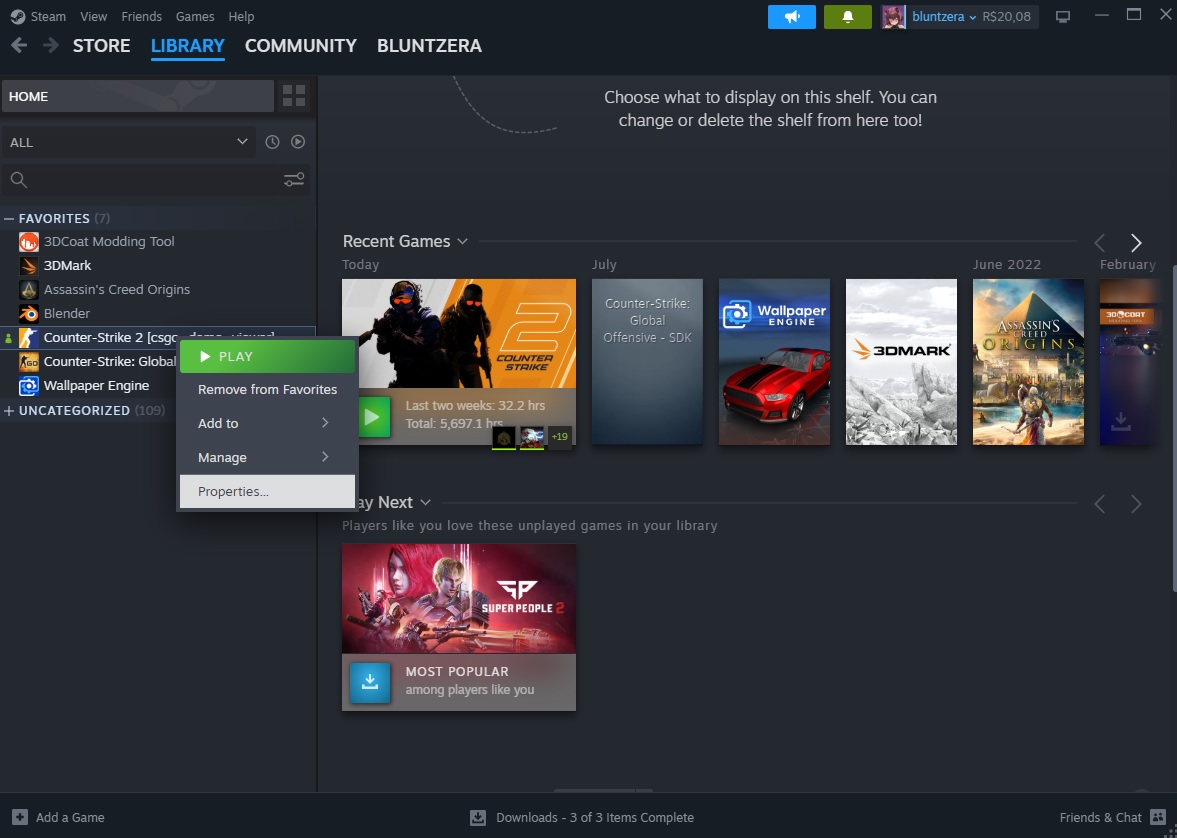Sort library by recent activity clock icon
Screen dimensions: 1177x838
(272, 142)
